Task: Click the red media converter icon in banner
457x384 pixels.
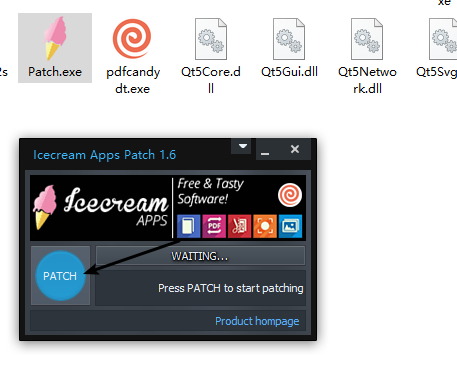Action: pyautogui.click(x=239, y=226)
